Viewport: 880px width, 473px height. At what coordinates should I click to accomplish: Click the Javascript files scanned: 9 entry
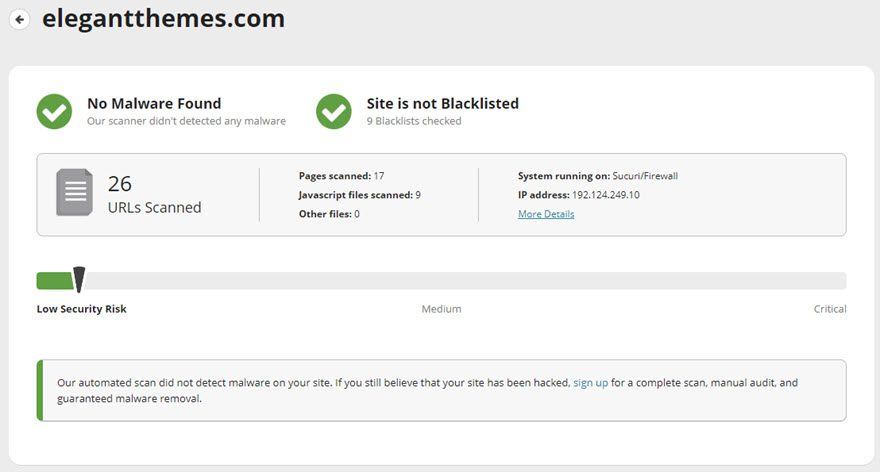(x=359, y=195)
